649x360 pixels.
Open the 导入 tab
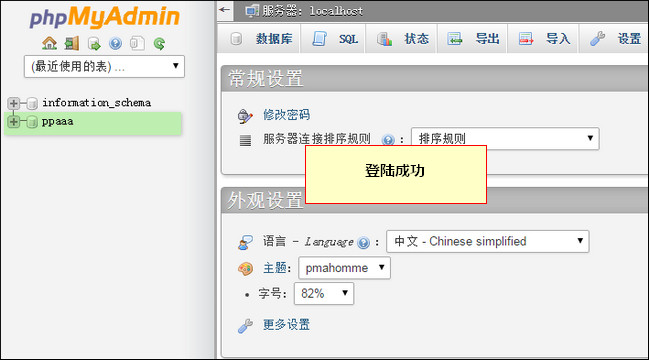coord(543,39)
